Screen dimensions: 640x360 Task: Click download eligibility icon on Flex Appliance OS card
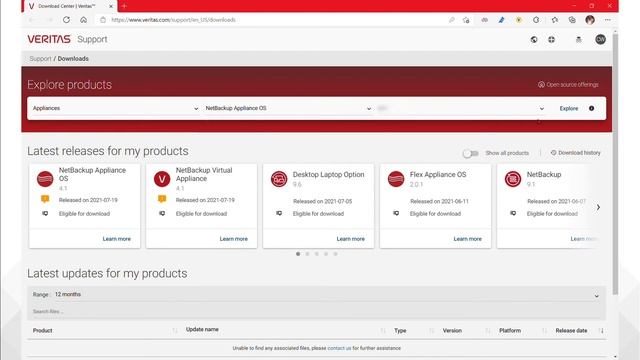[x=396, y=213]
